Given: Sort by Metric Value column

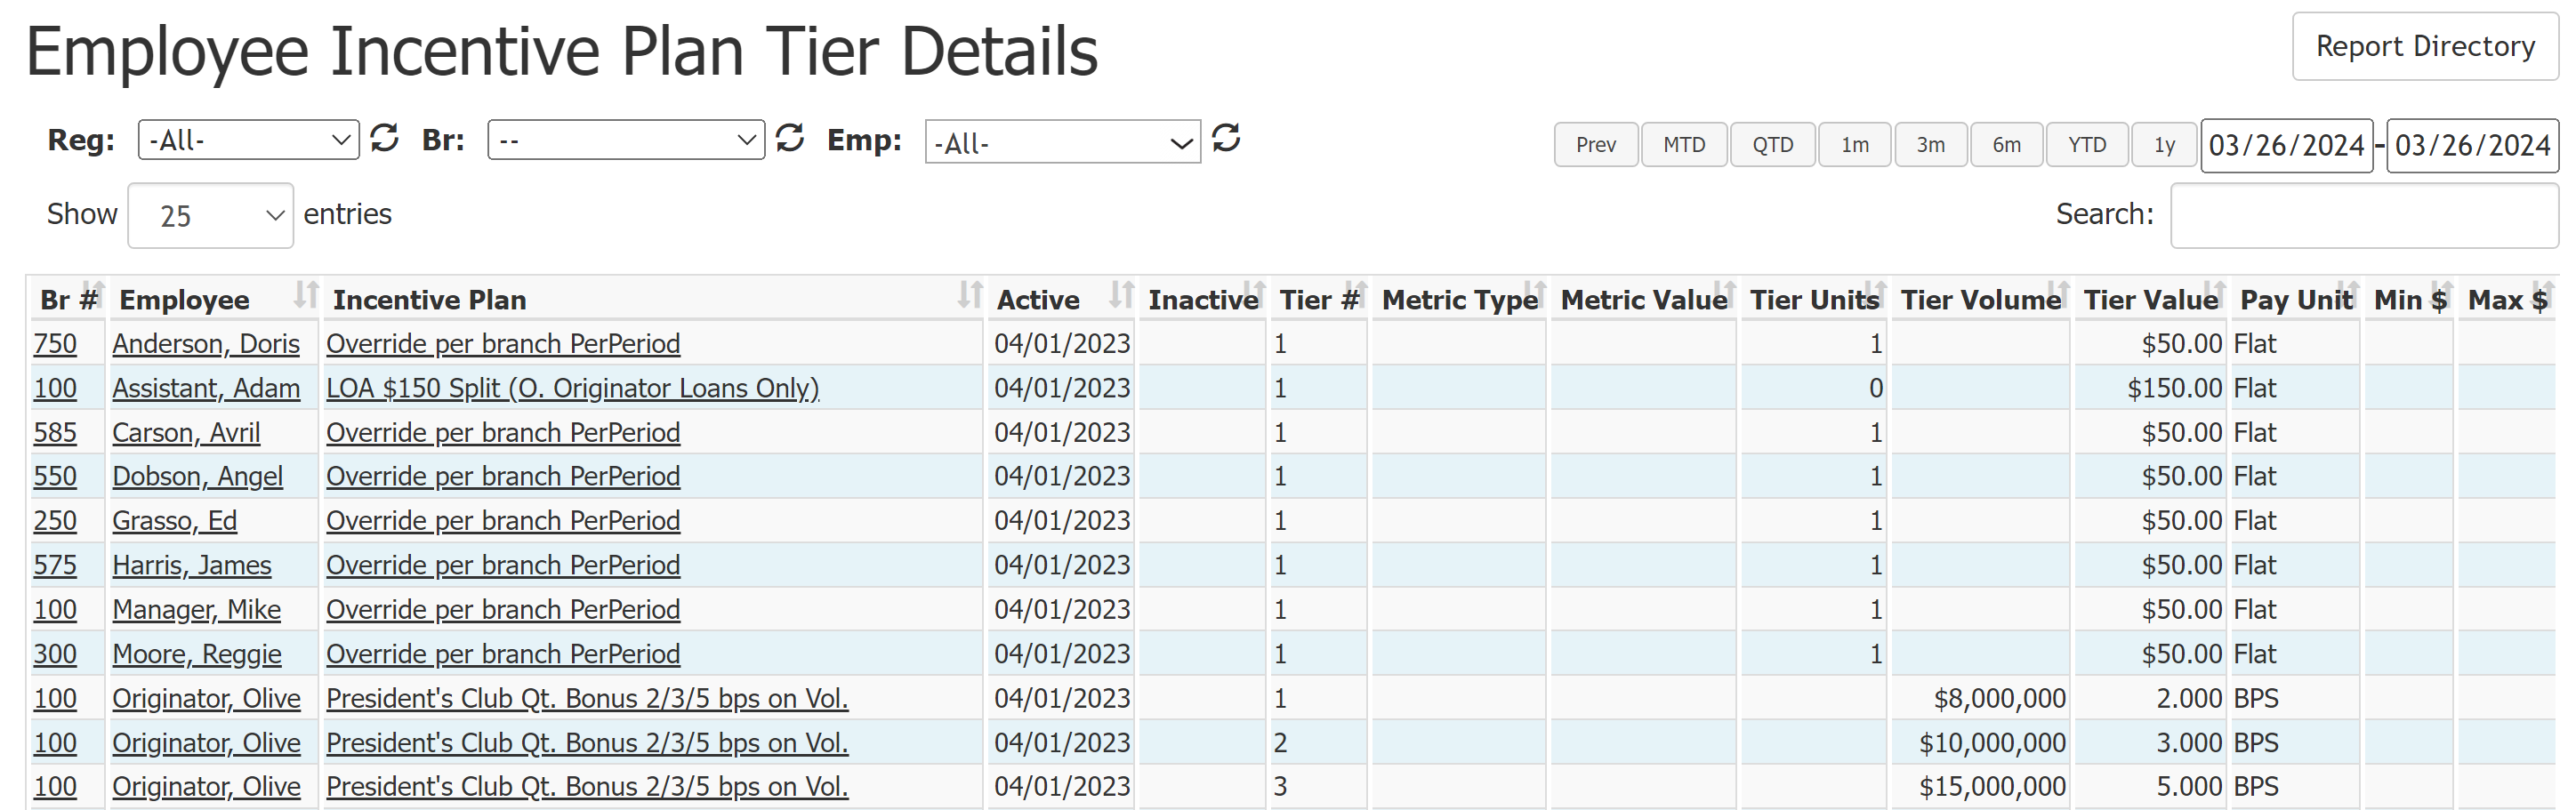Looking at the screenshot, I should [x=1644, y=298].
